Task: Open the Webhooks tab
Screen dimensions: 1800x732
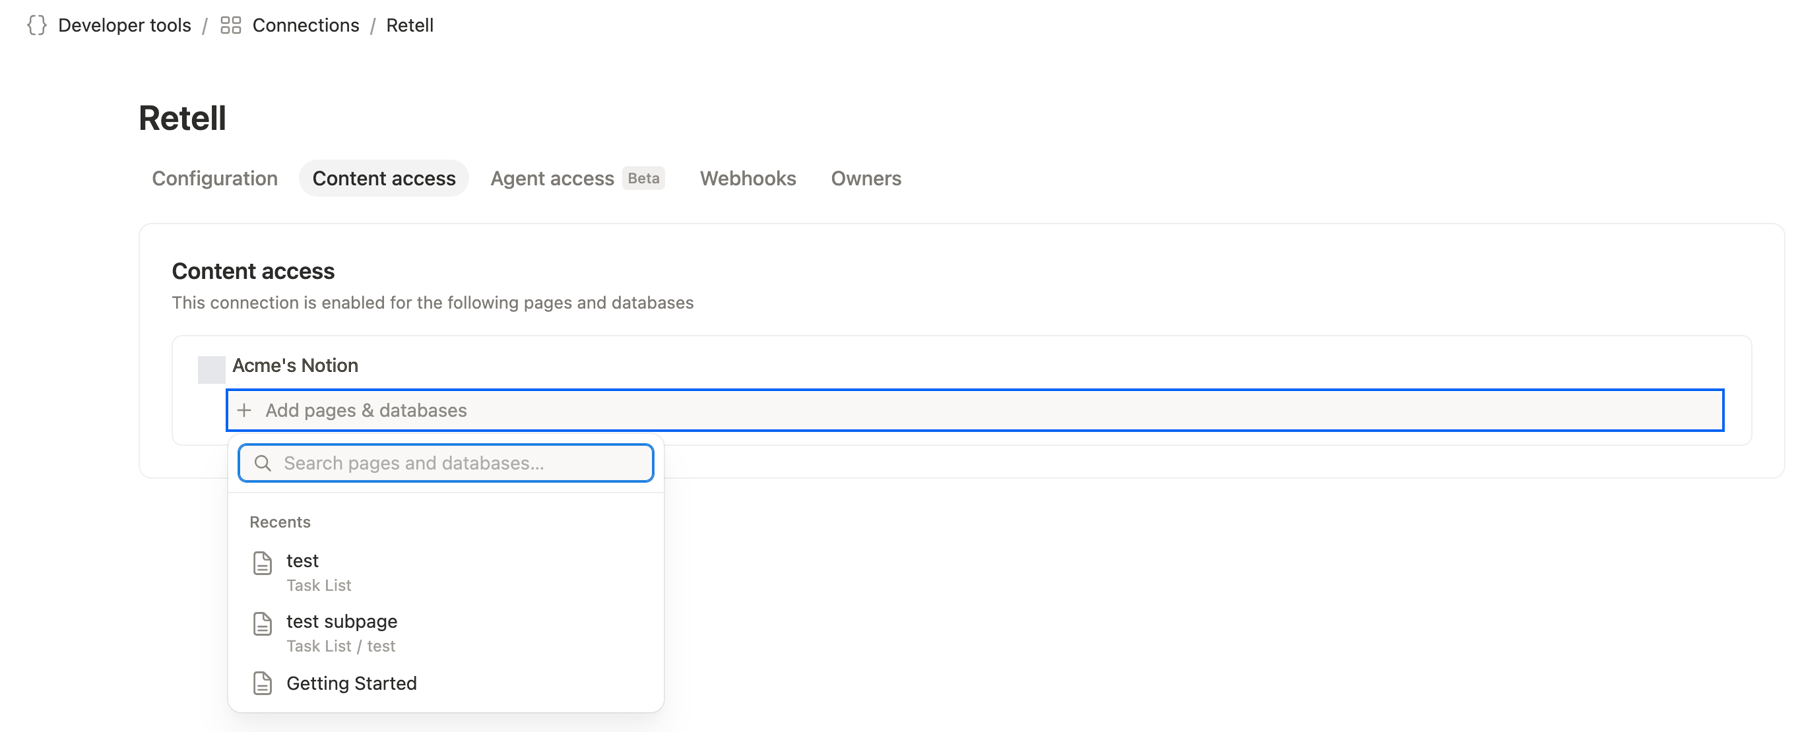Action: pyautogui.click(x=748, y=178)
